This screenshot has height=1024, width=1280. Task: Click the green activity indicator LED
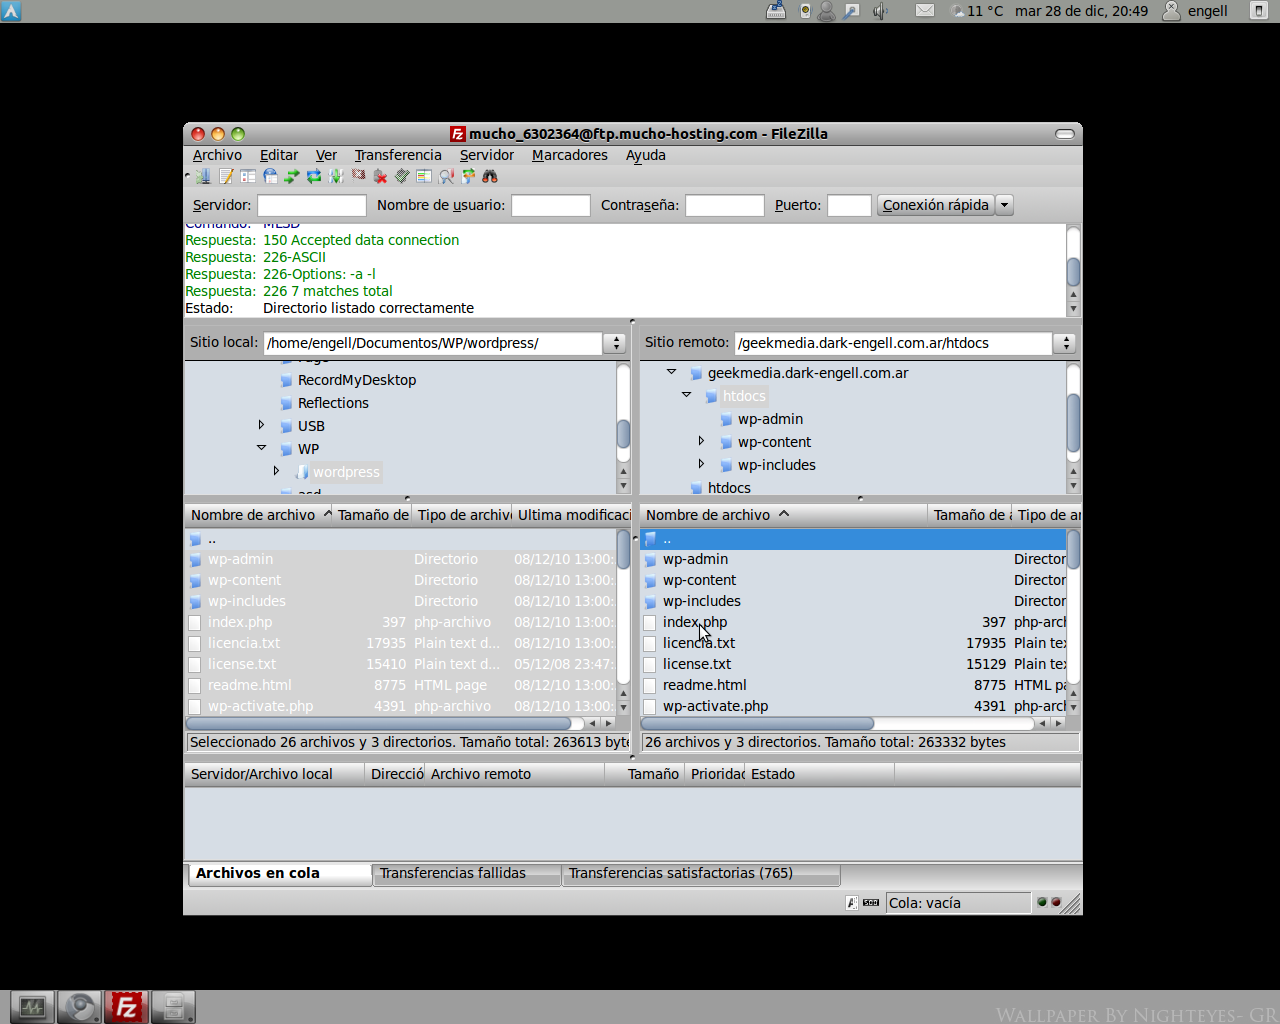[1042, 902]
